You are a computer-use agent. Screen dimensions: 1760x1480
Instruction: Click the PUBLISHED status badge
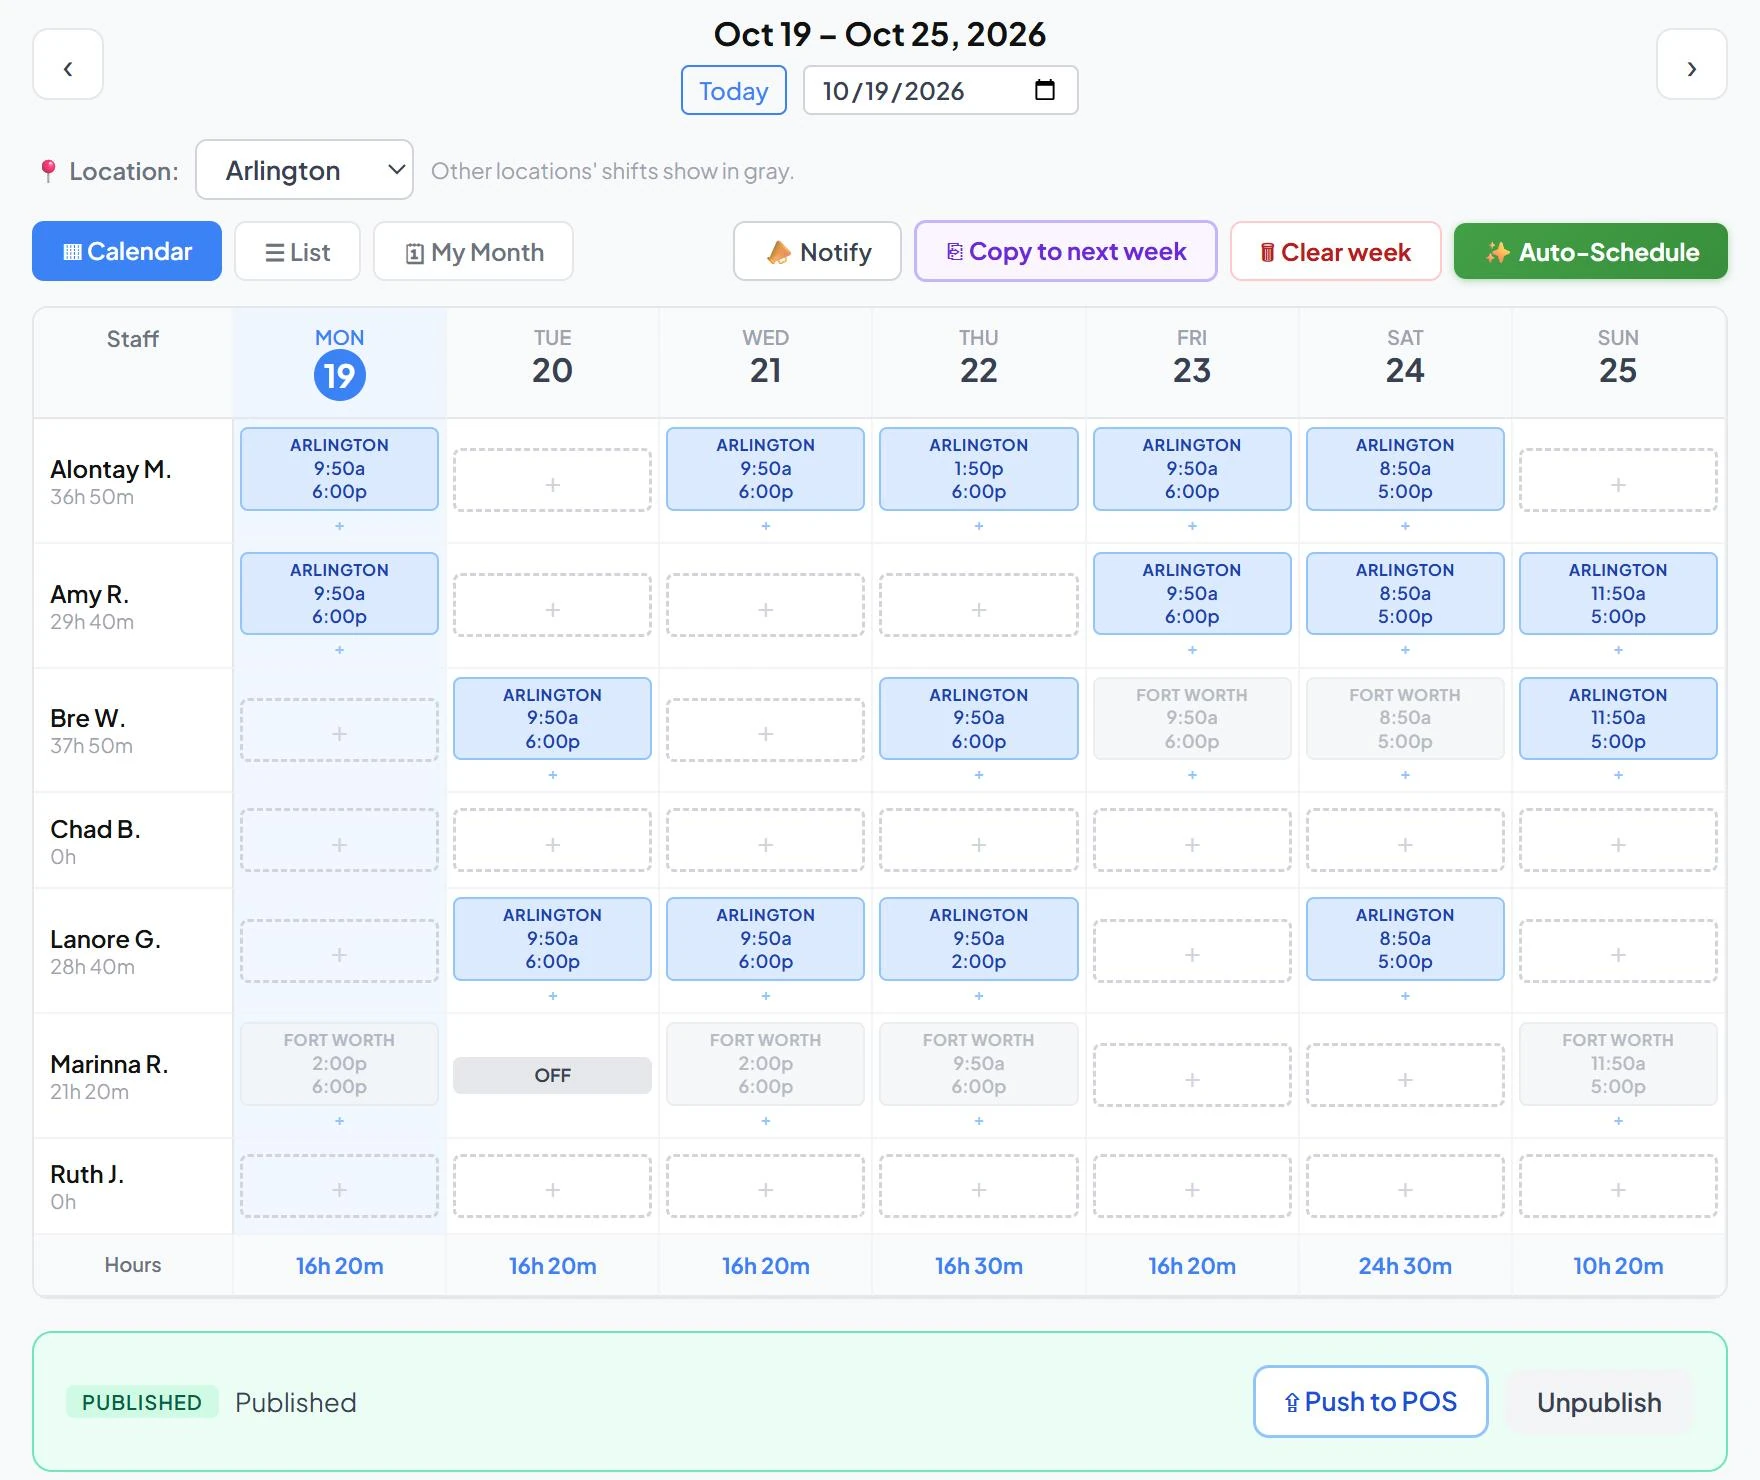[x=142, y=1402]
